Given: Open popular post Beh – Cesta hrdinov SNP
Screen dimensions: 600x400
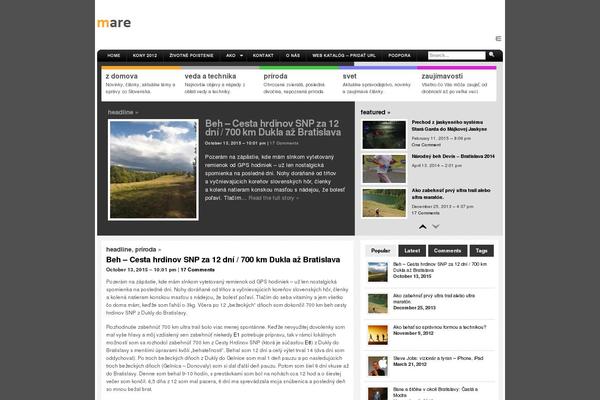Looking at the screenshot, I should coord(440,267).
